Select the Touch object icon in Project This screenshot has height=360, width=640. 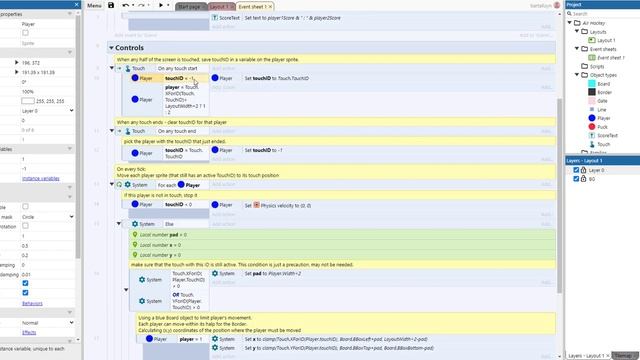592,144
